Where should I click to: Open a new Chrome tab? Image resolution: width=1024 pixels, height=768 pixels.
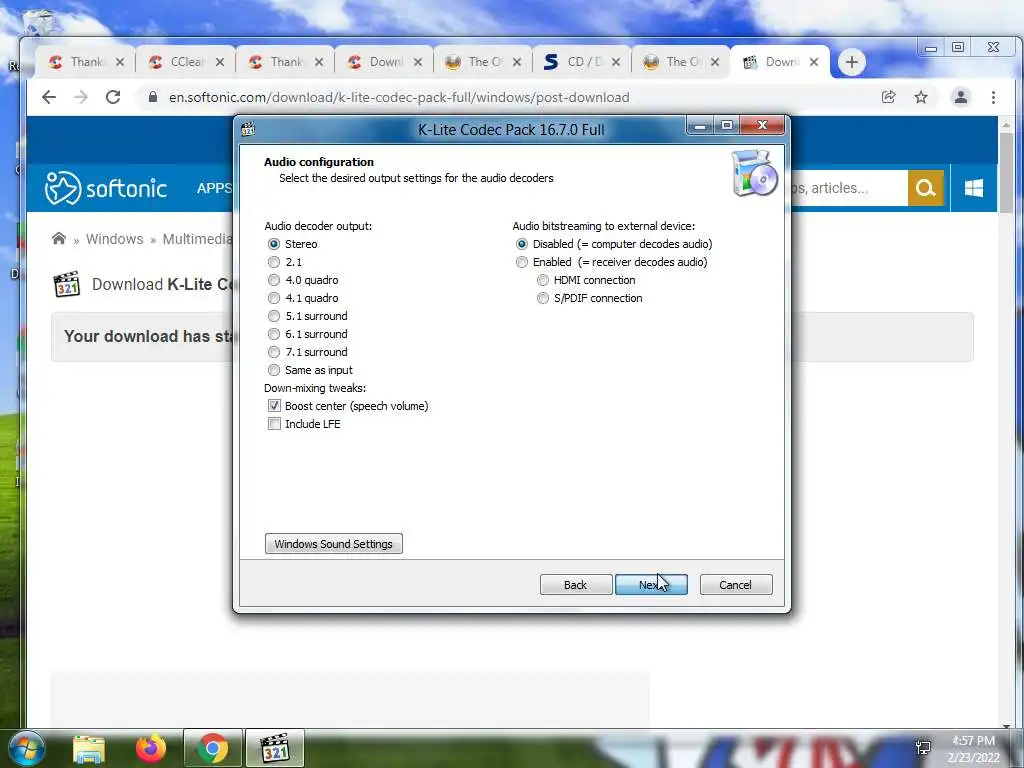(852, 62)
